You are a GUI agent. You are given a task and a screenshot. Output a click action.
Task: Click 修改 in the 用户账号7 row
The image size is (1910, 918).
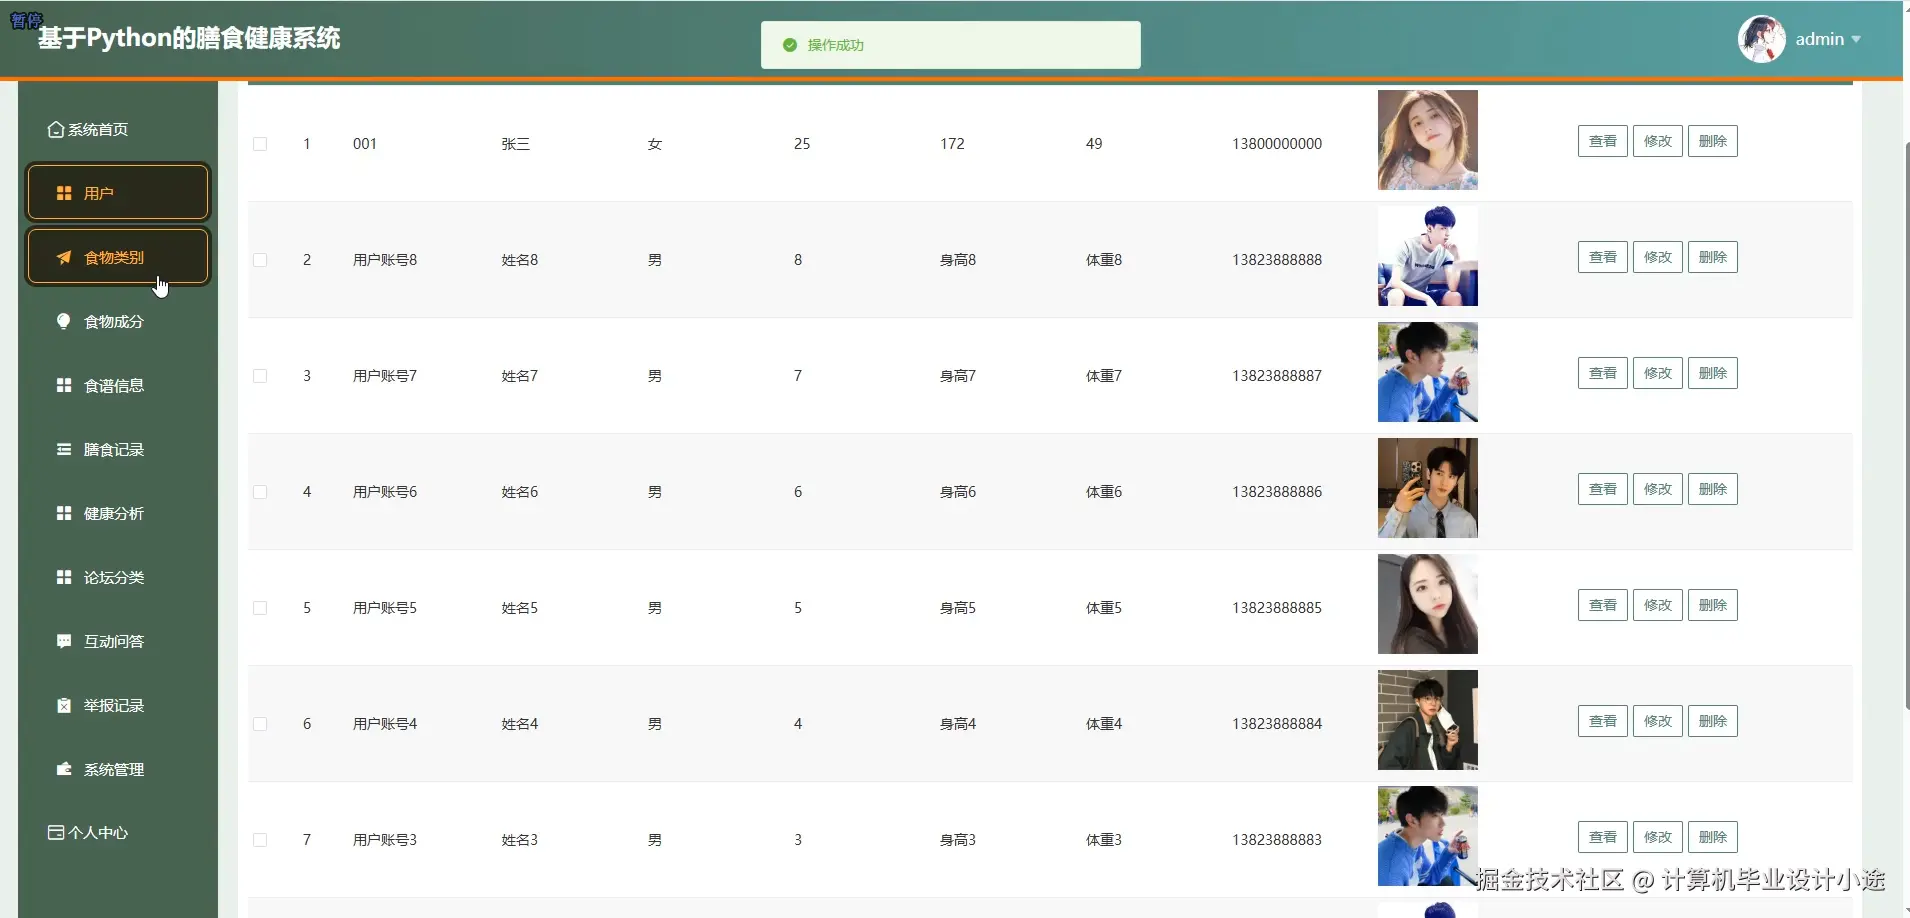click(1658, 373)
